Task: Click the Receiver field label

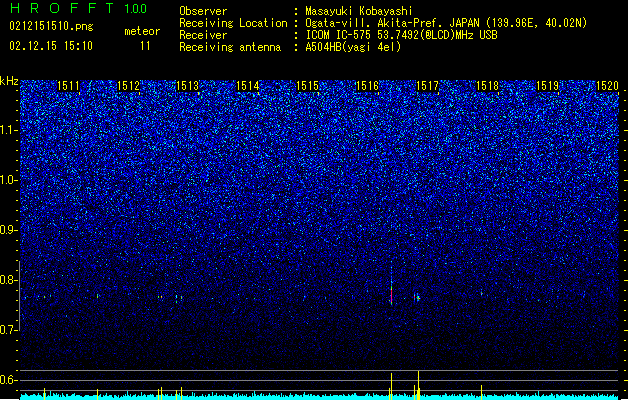Action: coord(203,35)
